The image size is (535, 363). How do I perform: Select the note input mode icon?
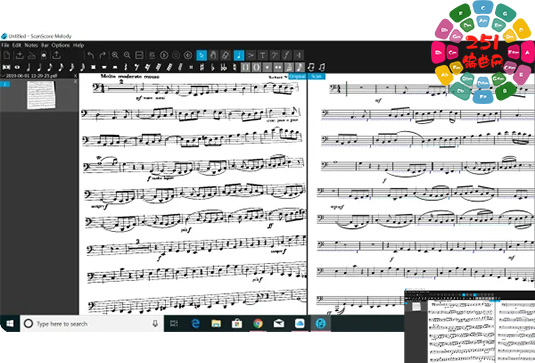[238, 55]
